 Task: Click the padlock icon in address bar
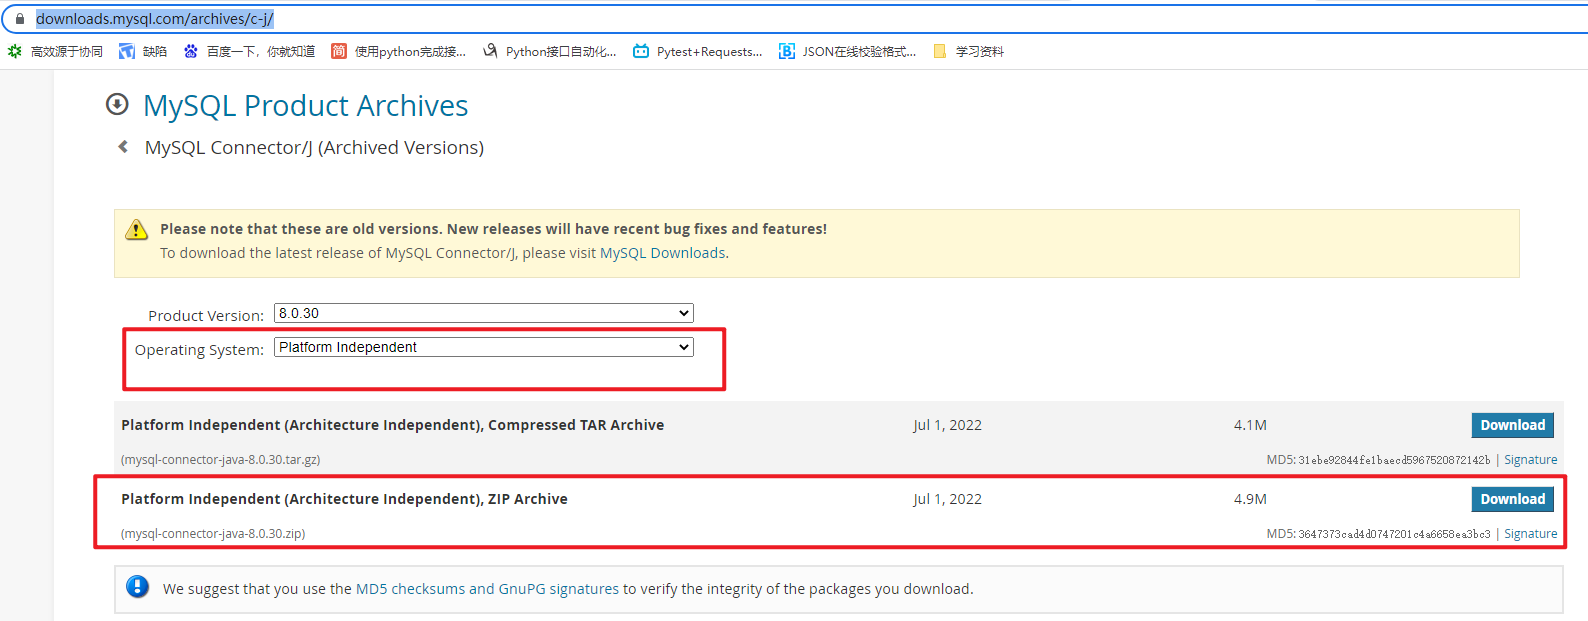point(19,19)
